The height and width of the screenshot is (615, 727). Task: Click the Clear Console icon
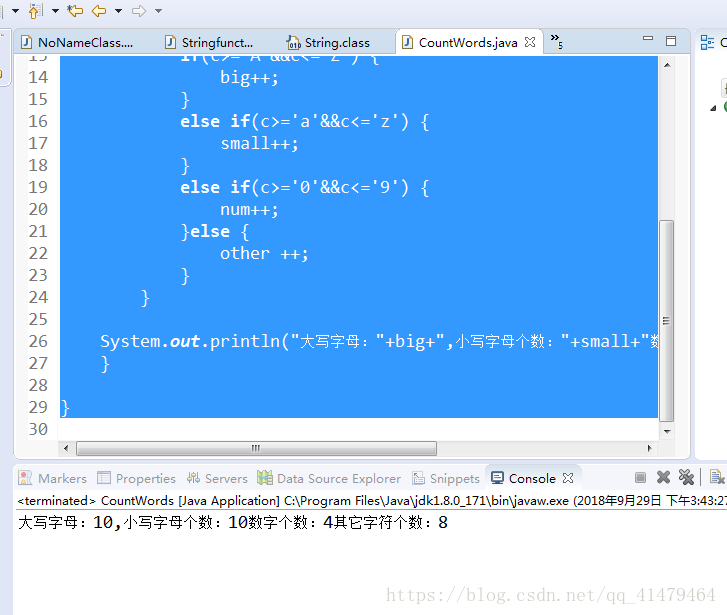717,477
